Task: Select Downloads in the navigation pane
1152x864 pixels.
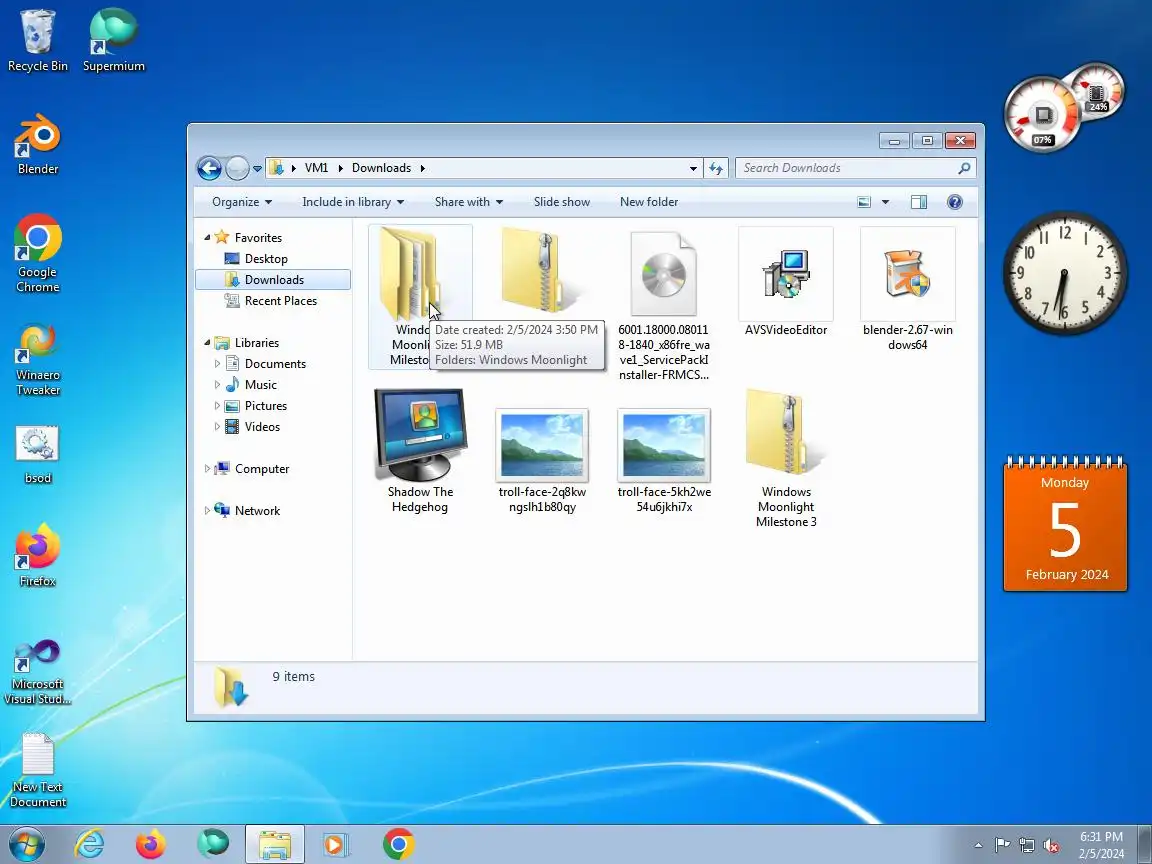Action: 273,280
